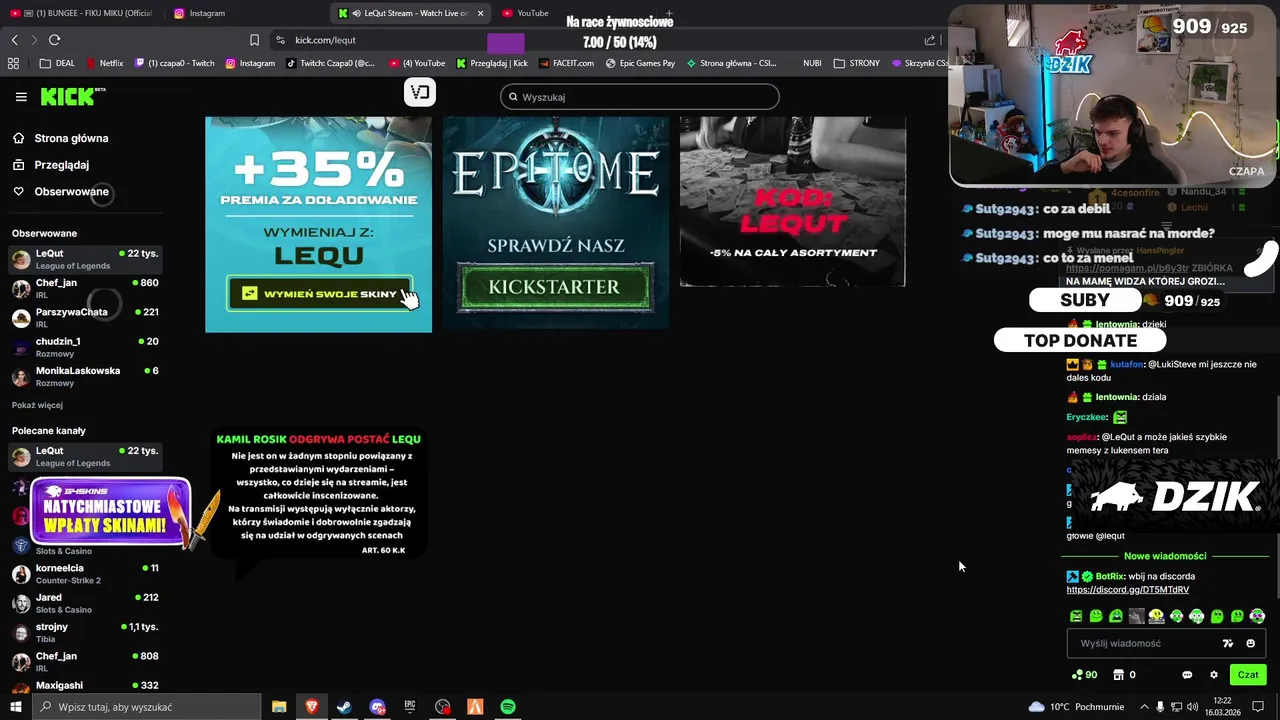Insert the yellow smiley emote
The height and width of the screenshot is (720, 1280).
(x=1156, y=616)
